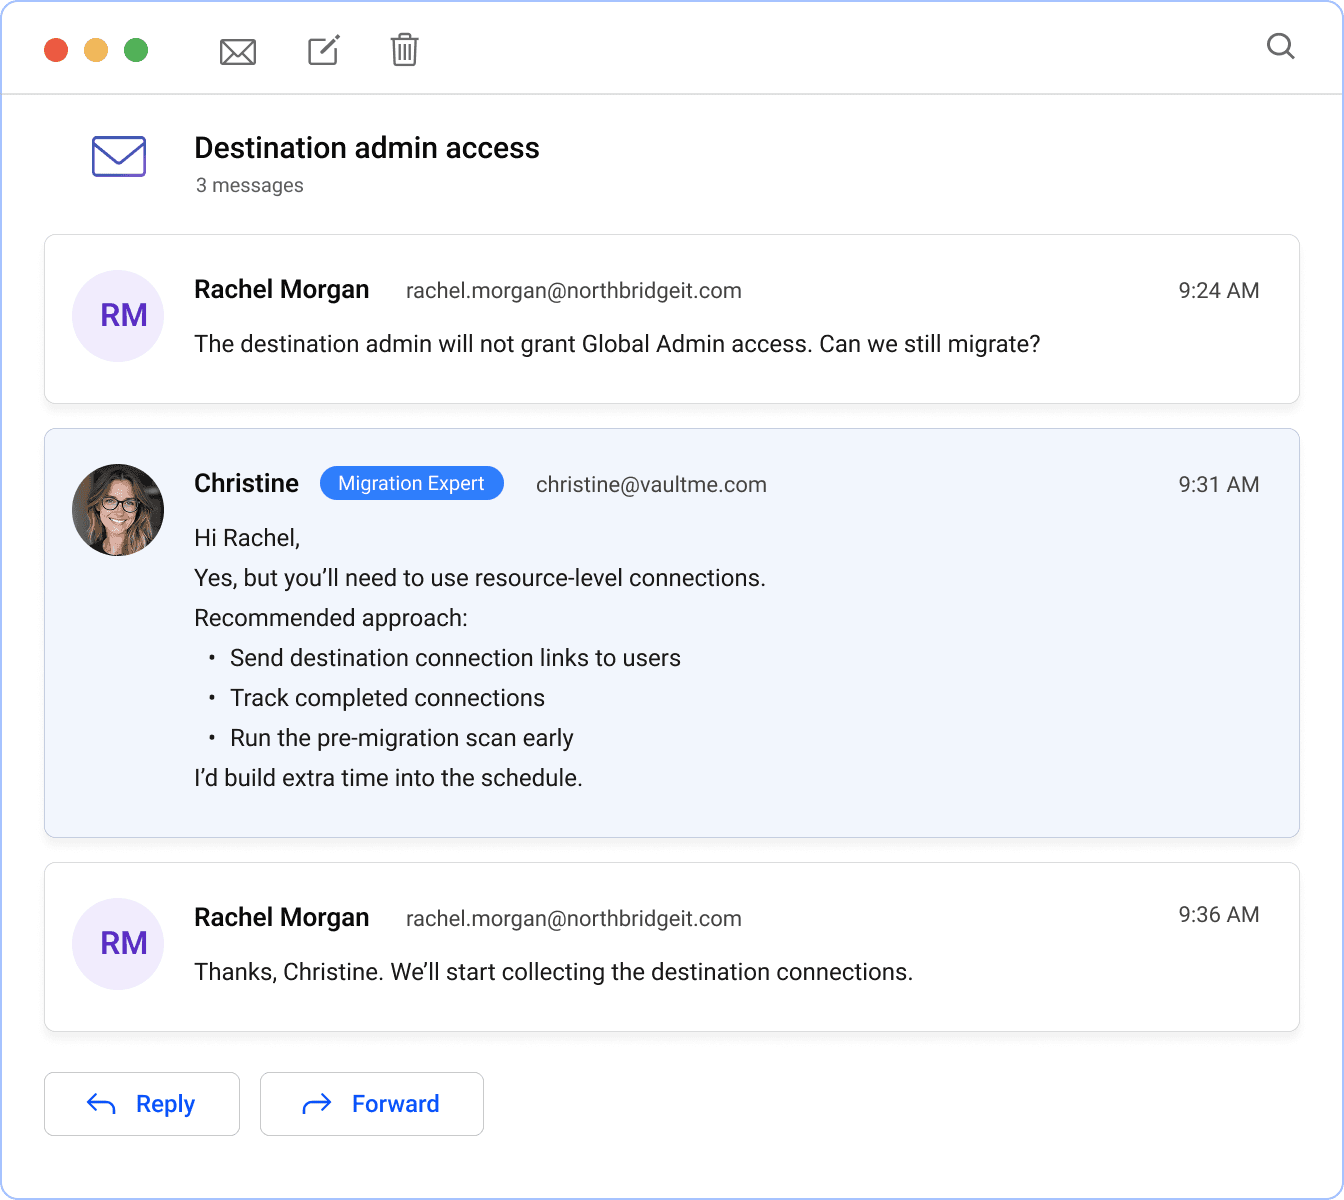Click the Global Admin access question text
Image resolution: width=1344 pixels, height=1200 pixels.
click(617, 344)
